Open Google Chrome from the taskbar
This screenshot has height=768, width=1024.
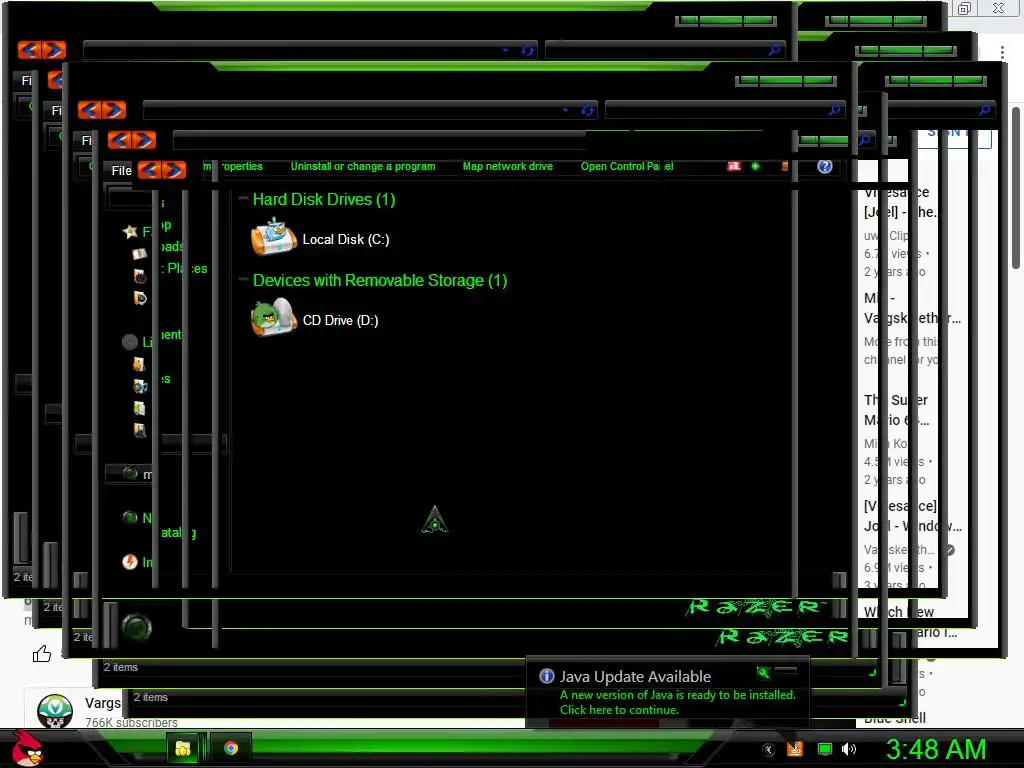pos(231,748)
